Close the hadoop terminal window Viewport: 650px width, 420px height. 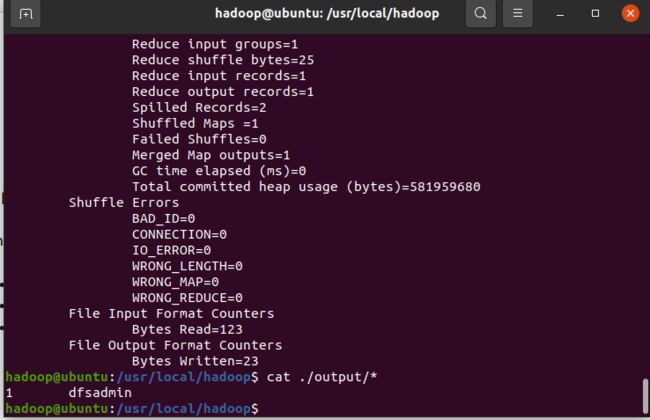tap(630, 13)
